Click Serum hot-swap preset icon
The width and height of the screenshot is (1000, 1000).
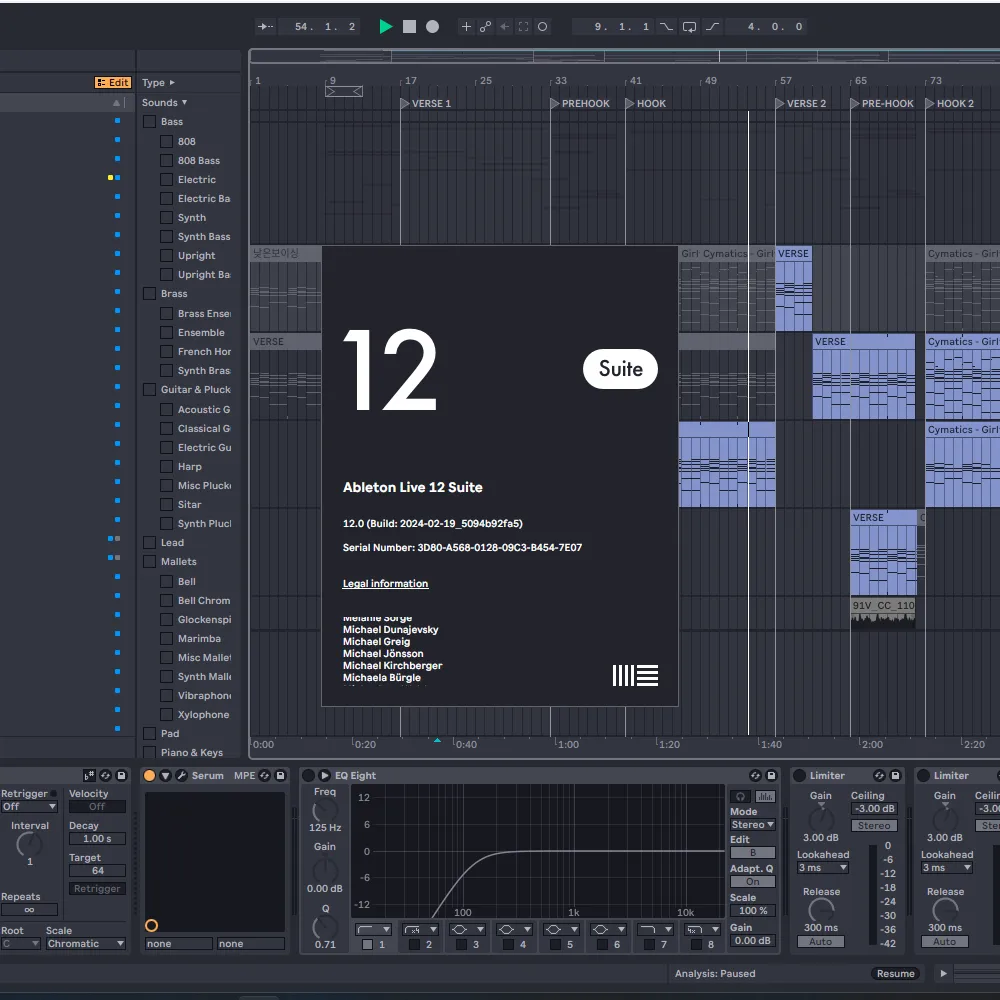pos(265,776)
